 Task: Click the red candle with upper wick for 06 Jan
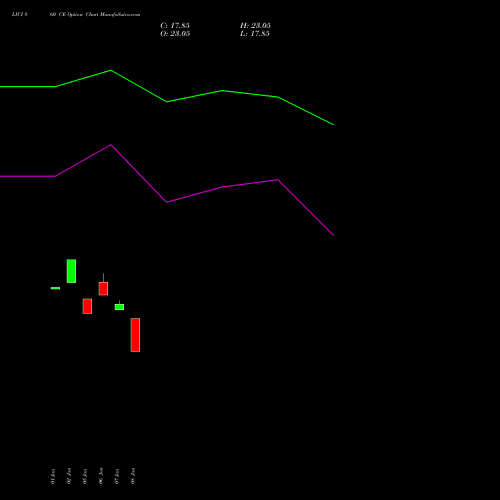(103, 288)
